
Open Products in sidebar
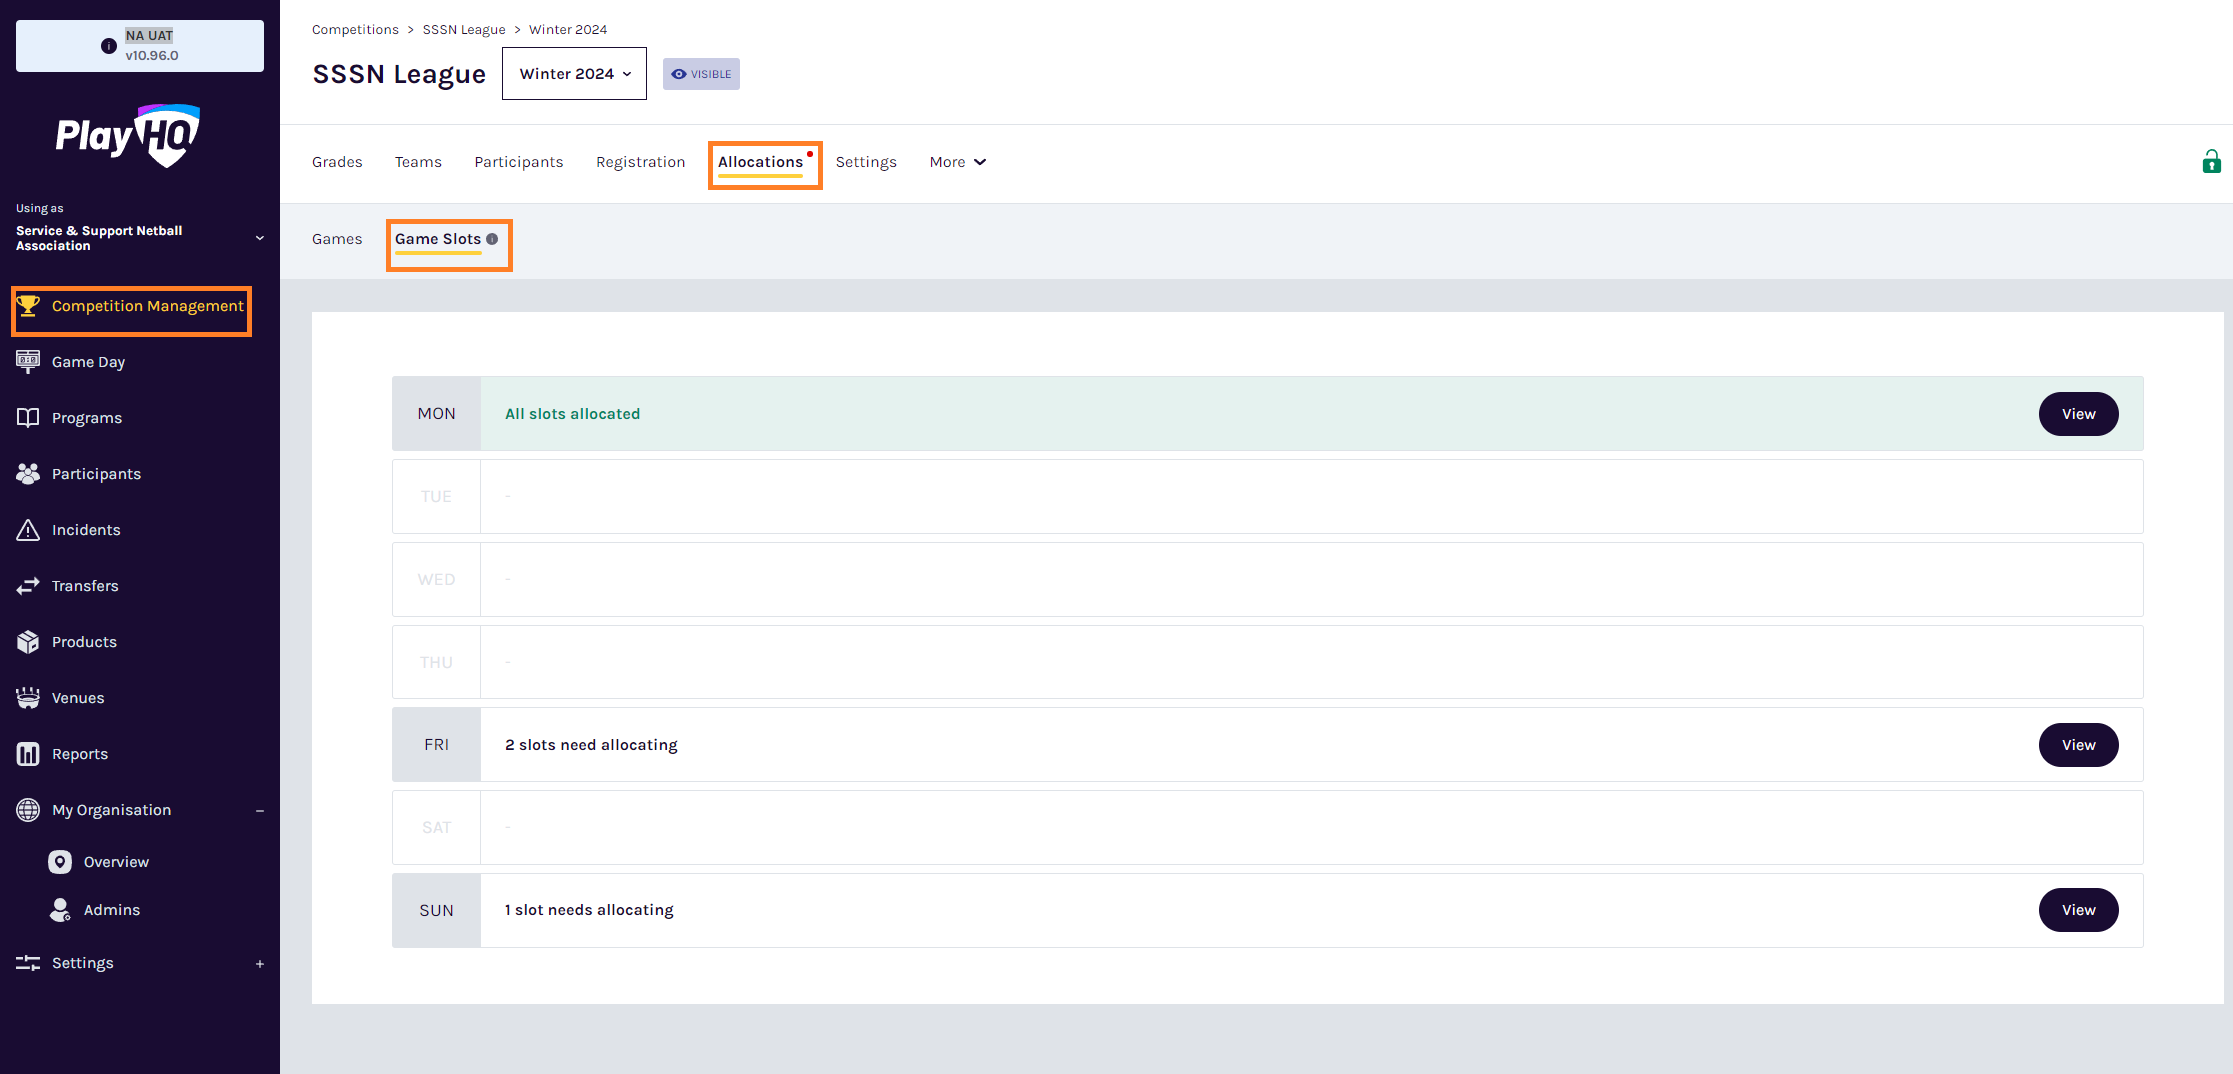(84, 642)
